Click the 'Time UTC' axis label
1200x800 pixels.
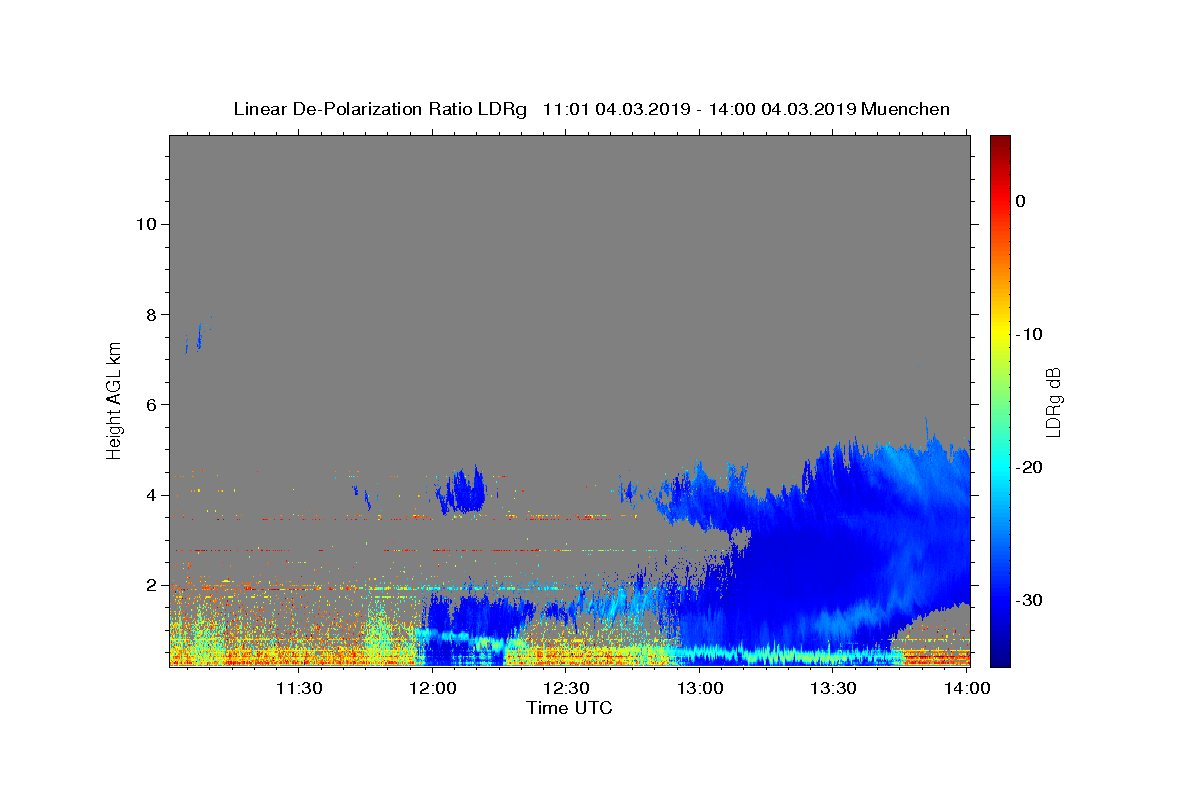569,708
